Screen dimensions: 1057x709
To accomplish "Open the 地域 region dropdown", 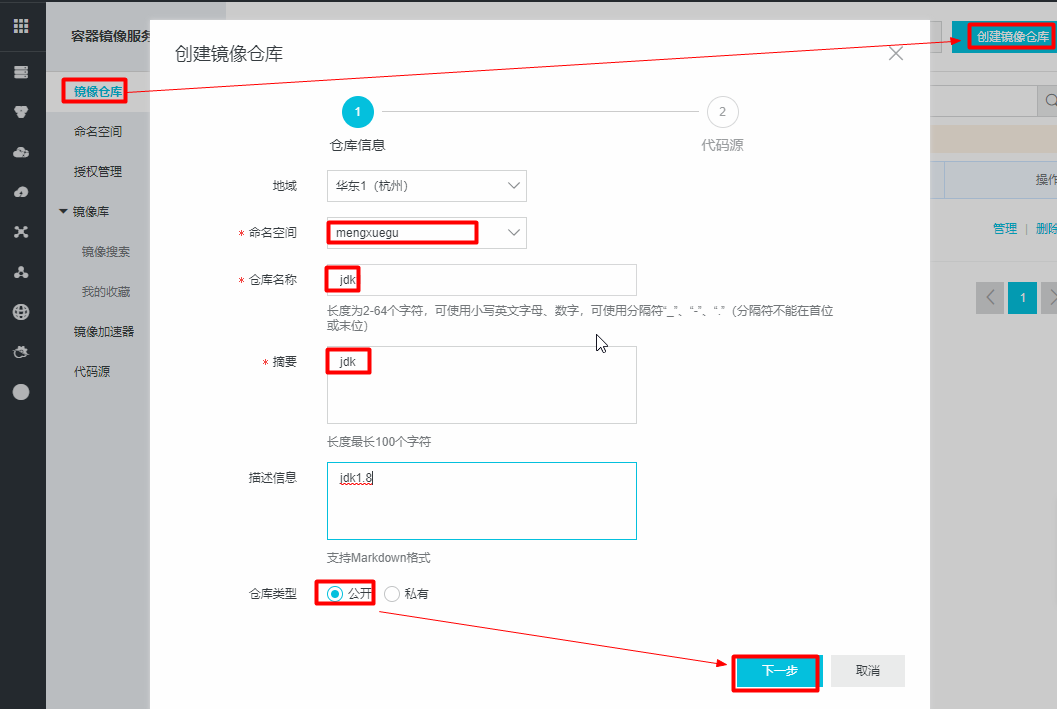I will [x=427, y=186].
